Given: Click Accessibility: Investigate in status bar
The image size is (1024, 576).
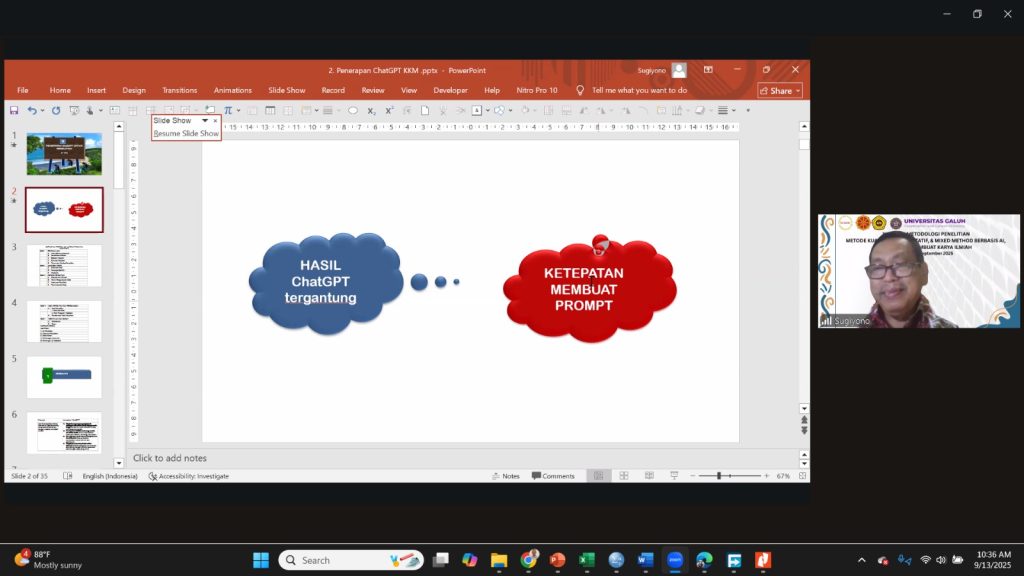Looking at the screenshot, I should click(189, 476).
